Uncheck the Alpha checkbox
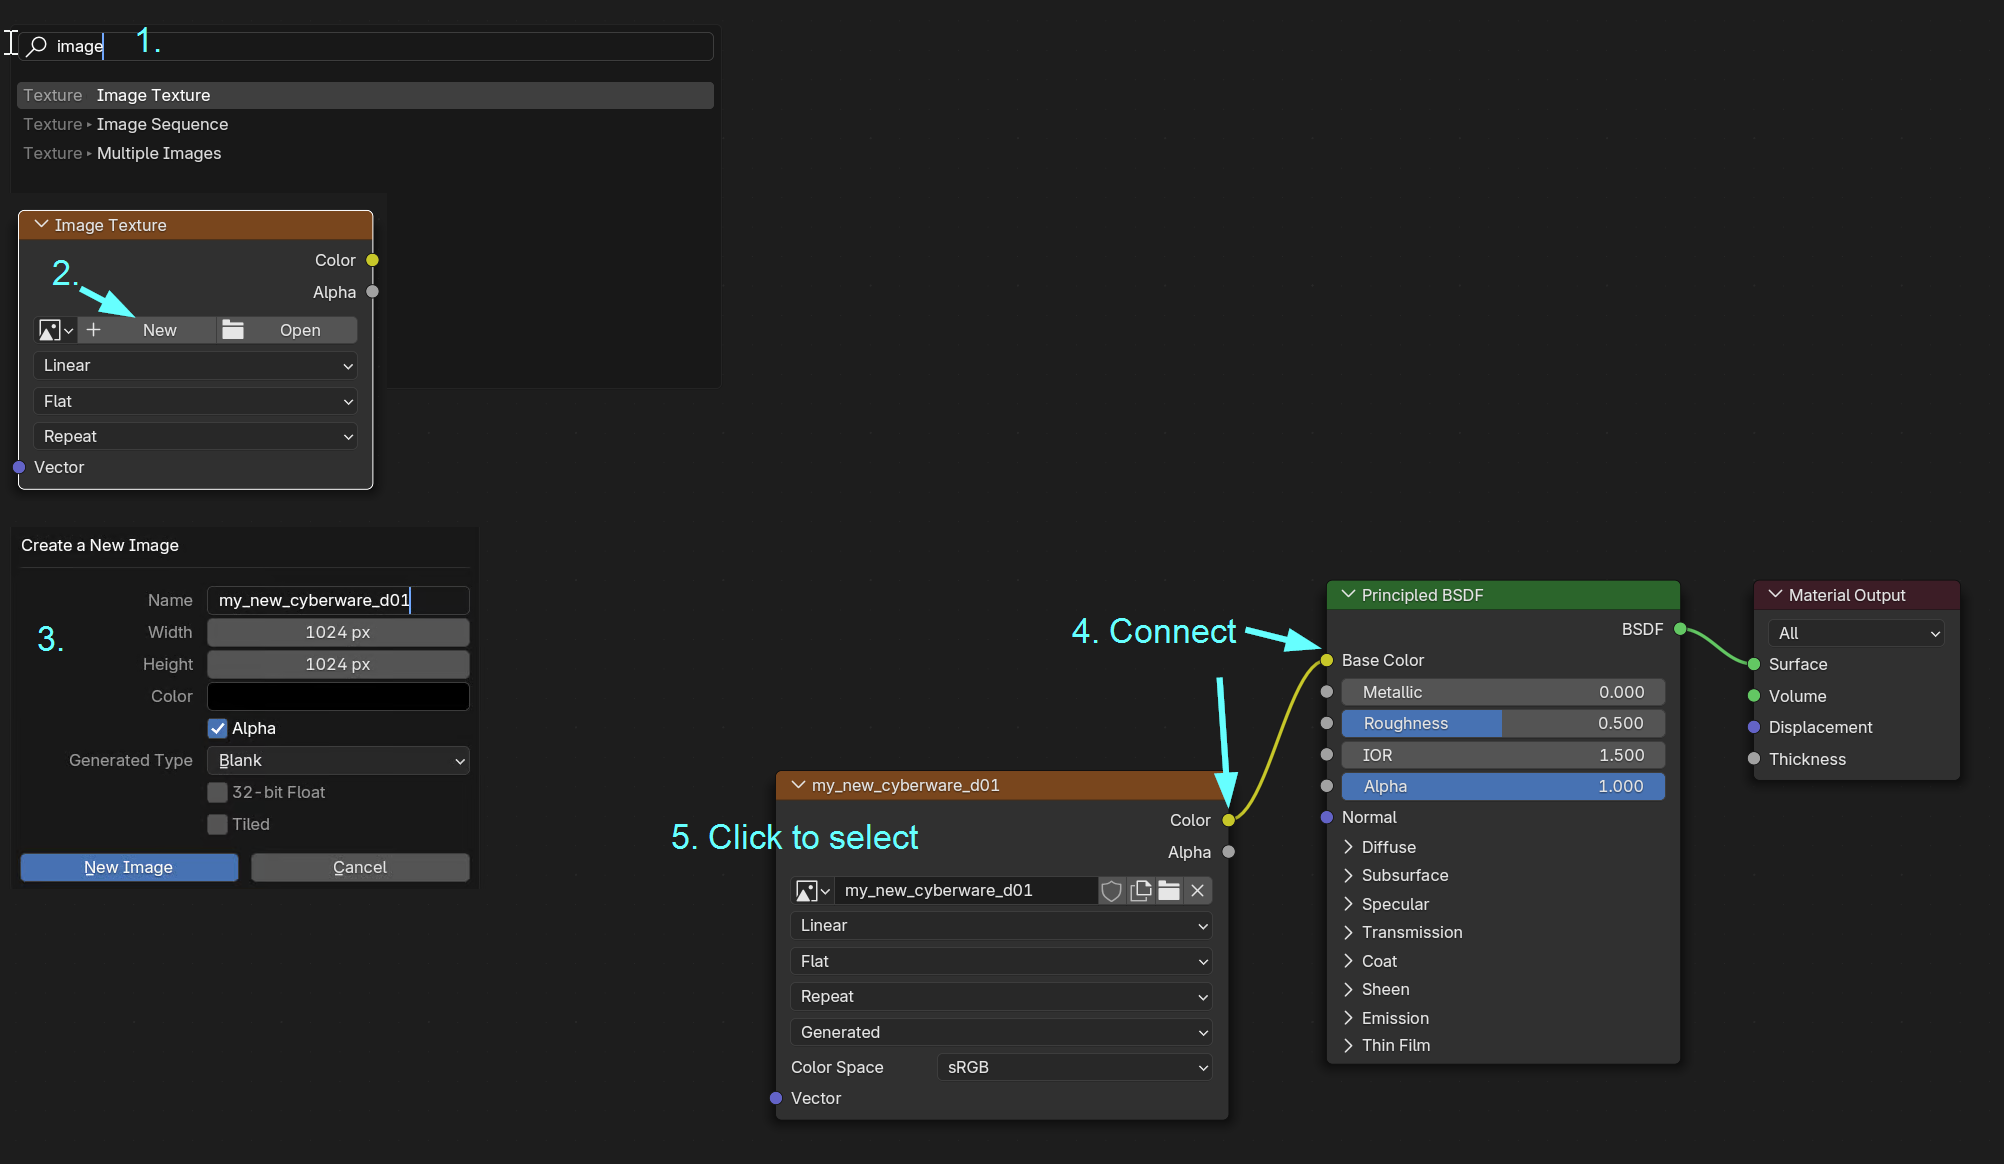Viewport: 2004px width, 1164px height. pyautogui.click(x=217, y=728)
